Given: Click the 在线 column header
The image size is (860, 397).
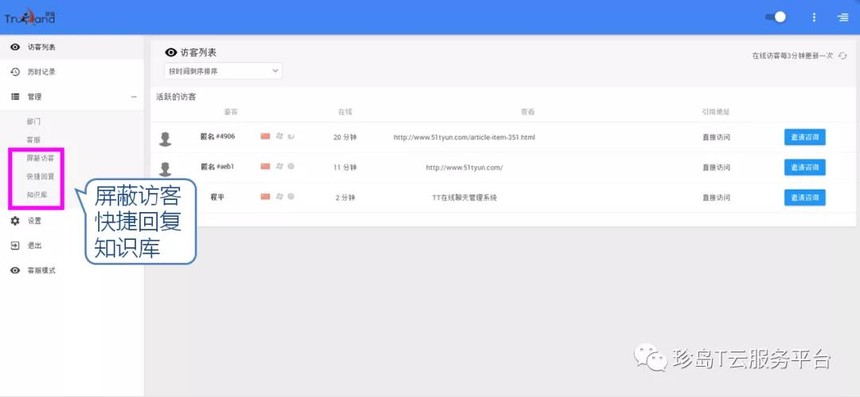Looking at the screenshot, I should tap(345, 112).
